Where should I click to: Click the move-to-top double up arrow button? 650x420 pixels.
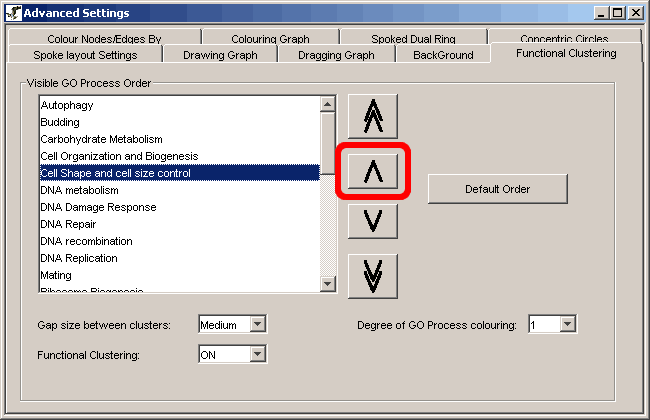point(373,117)
